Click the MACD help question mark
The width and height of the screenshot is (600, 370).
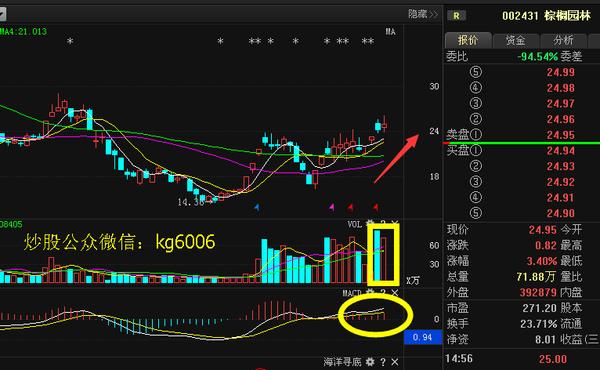tap(383, 293)
